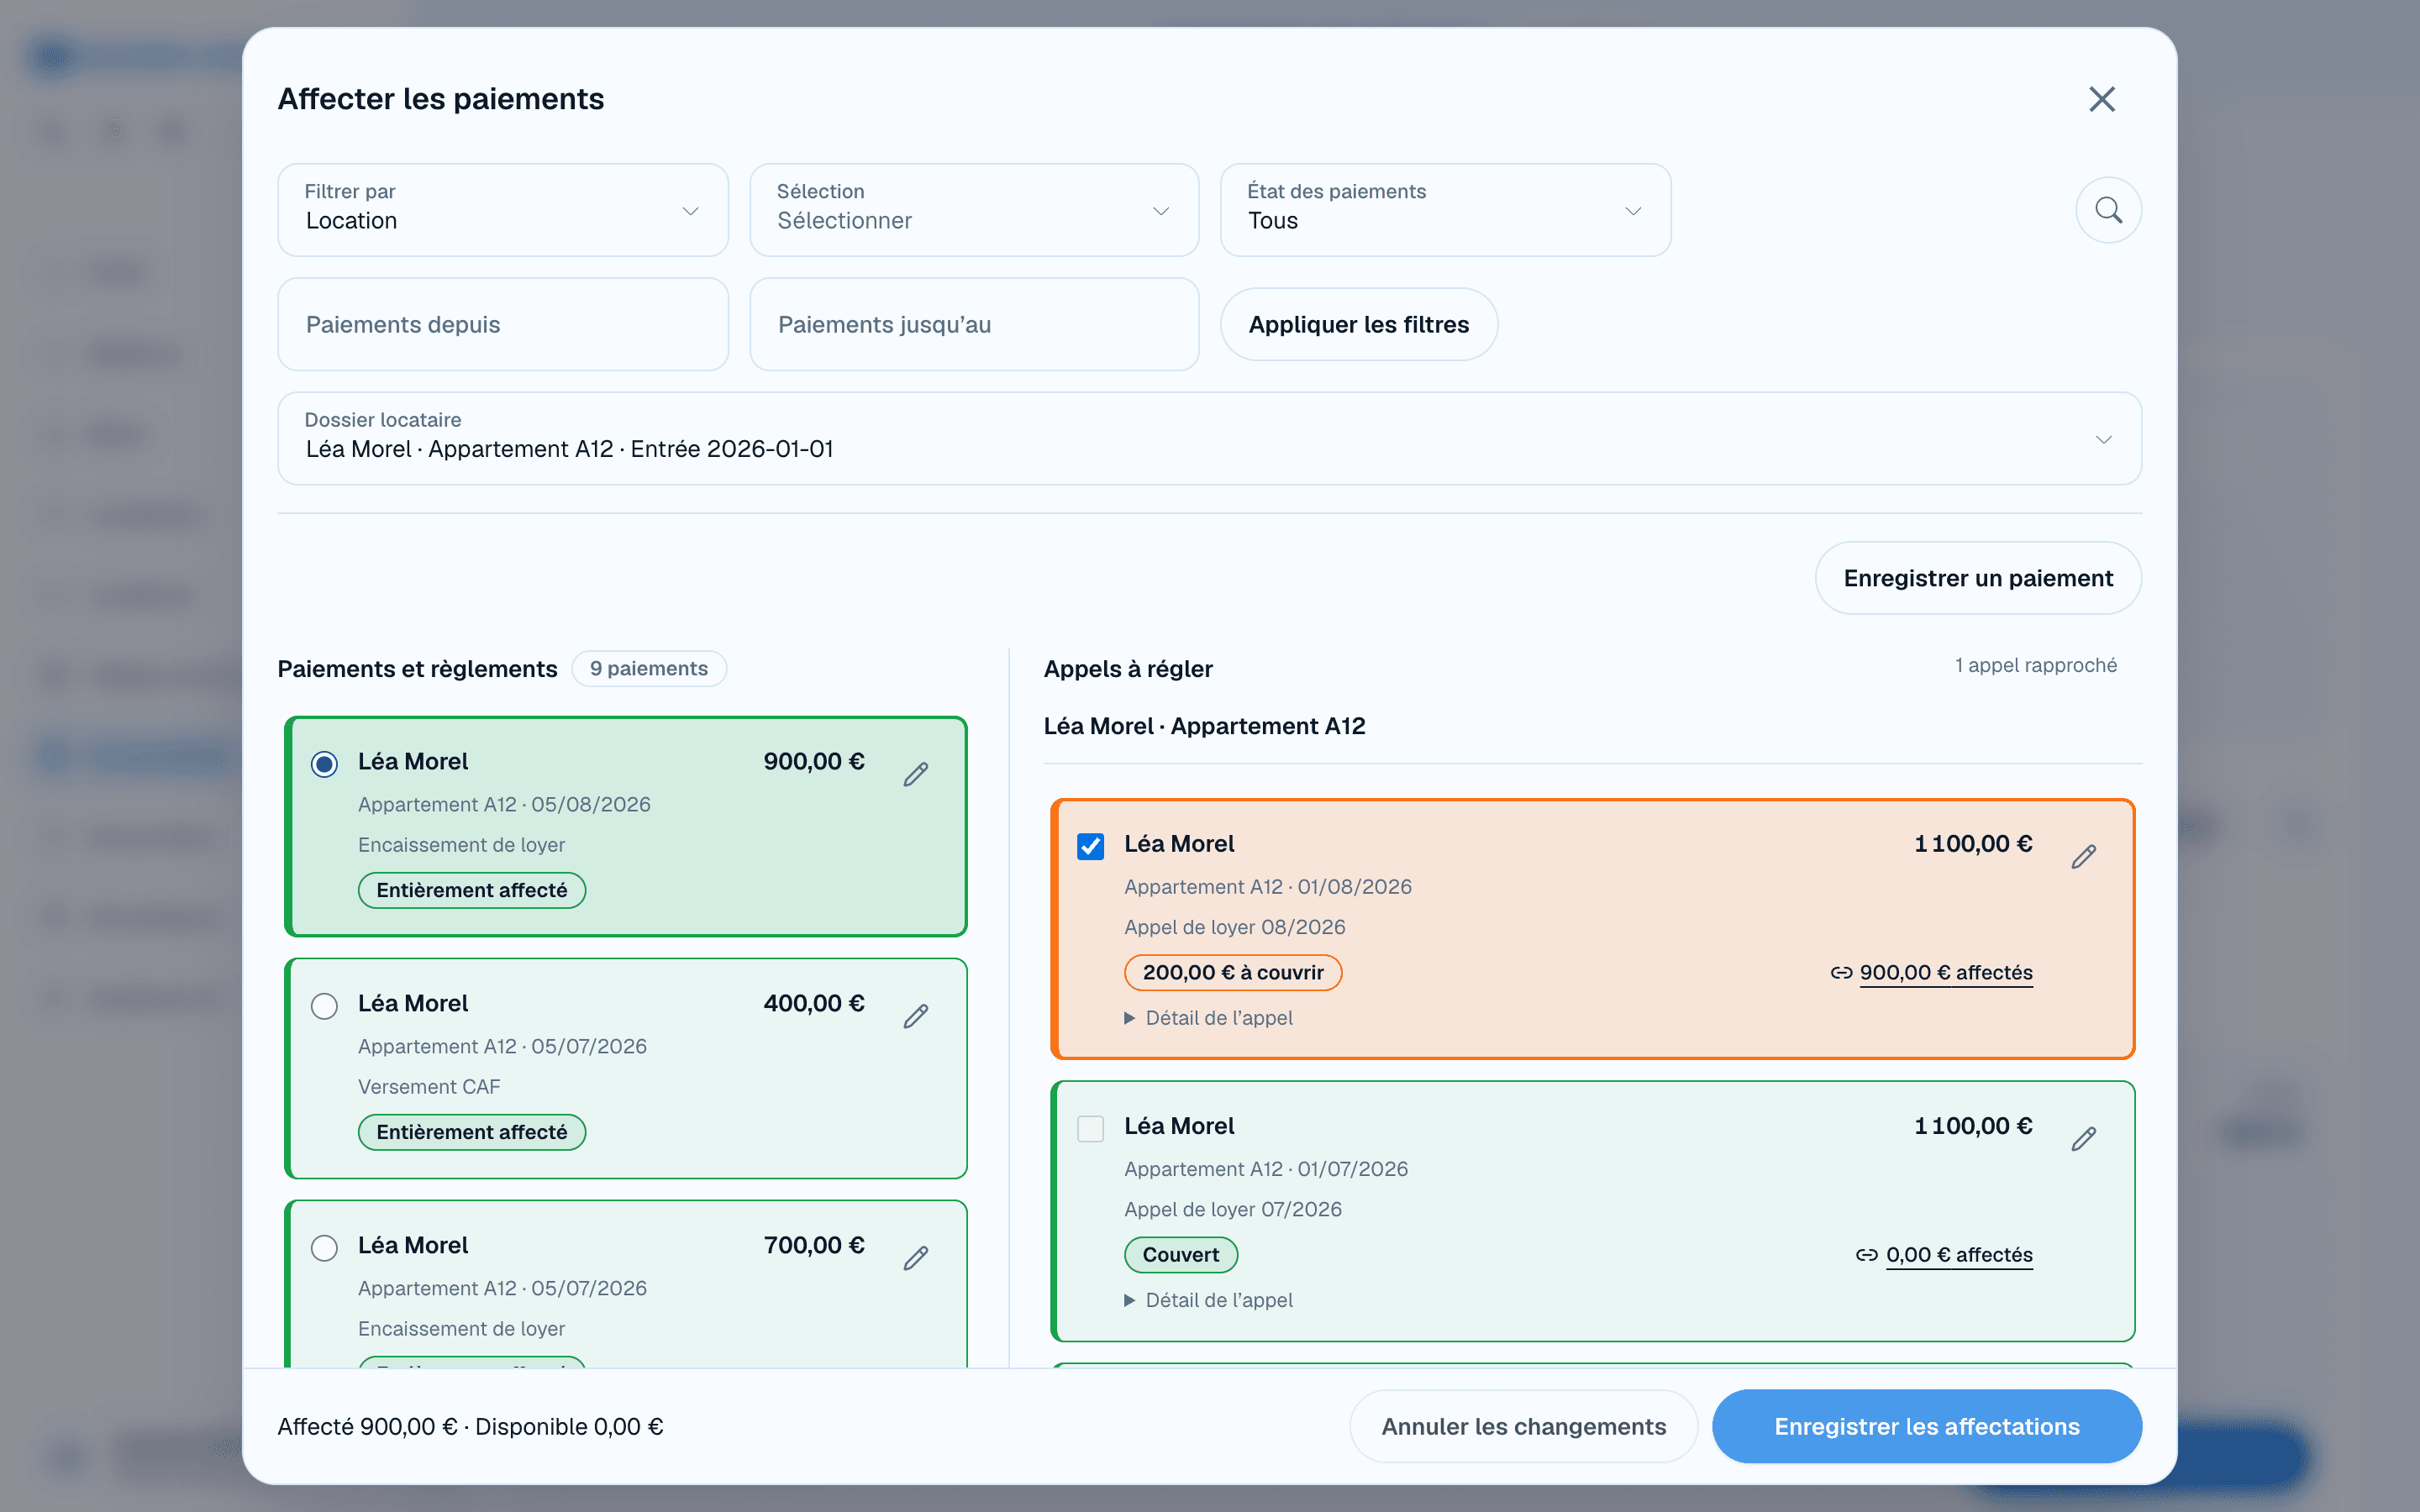This screenshot has width=2420, height=1512.
Task: Uncheck the Appel de loyer 08/2026 checkbox
Action: (x=1090, y=846)
